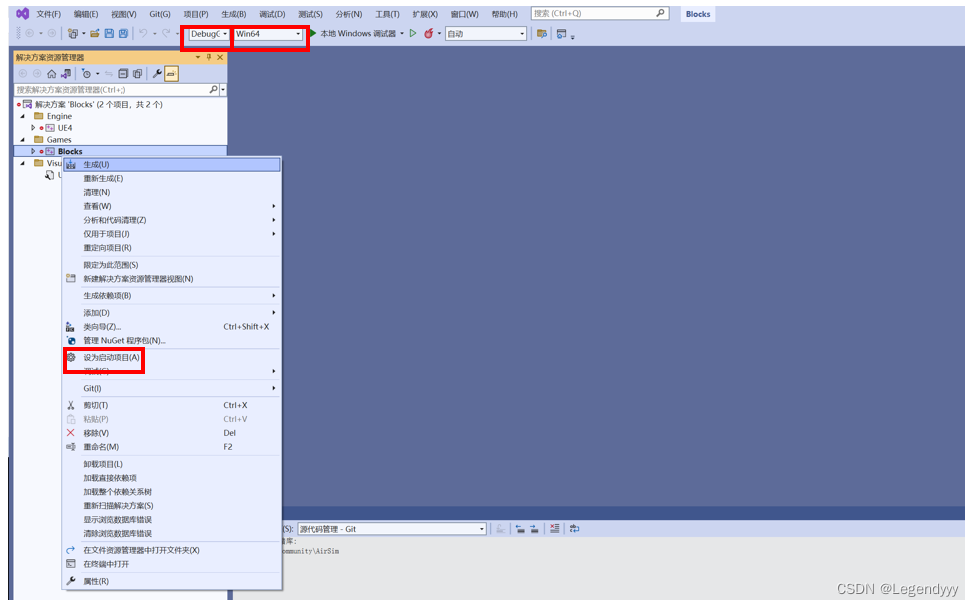Open 属性(R) from the context menu

tap(172, 581)
